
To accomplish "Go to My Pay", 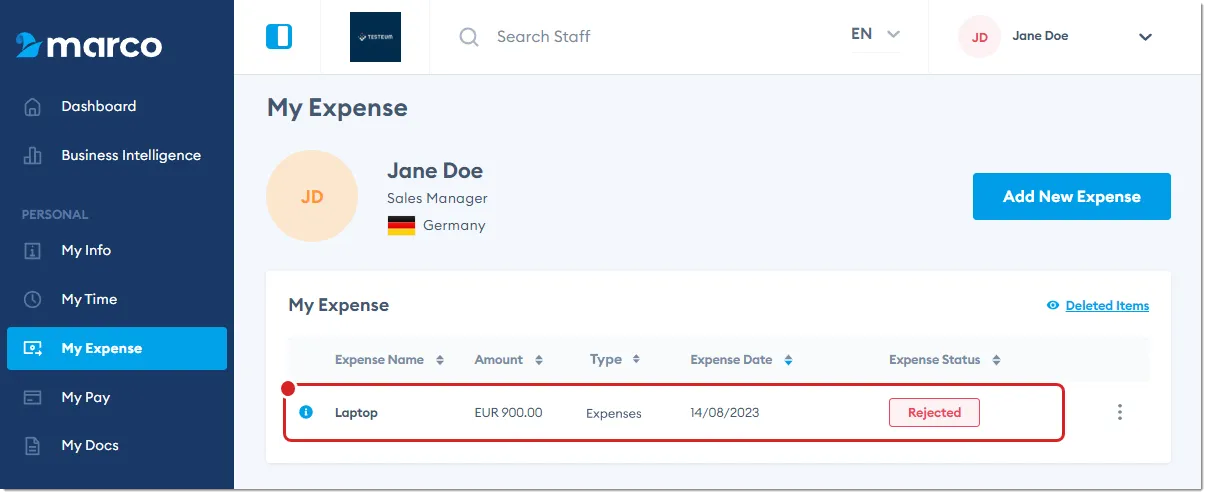I will point(85,397).
